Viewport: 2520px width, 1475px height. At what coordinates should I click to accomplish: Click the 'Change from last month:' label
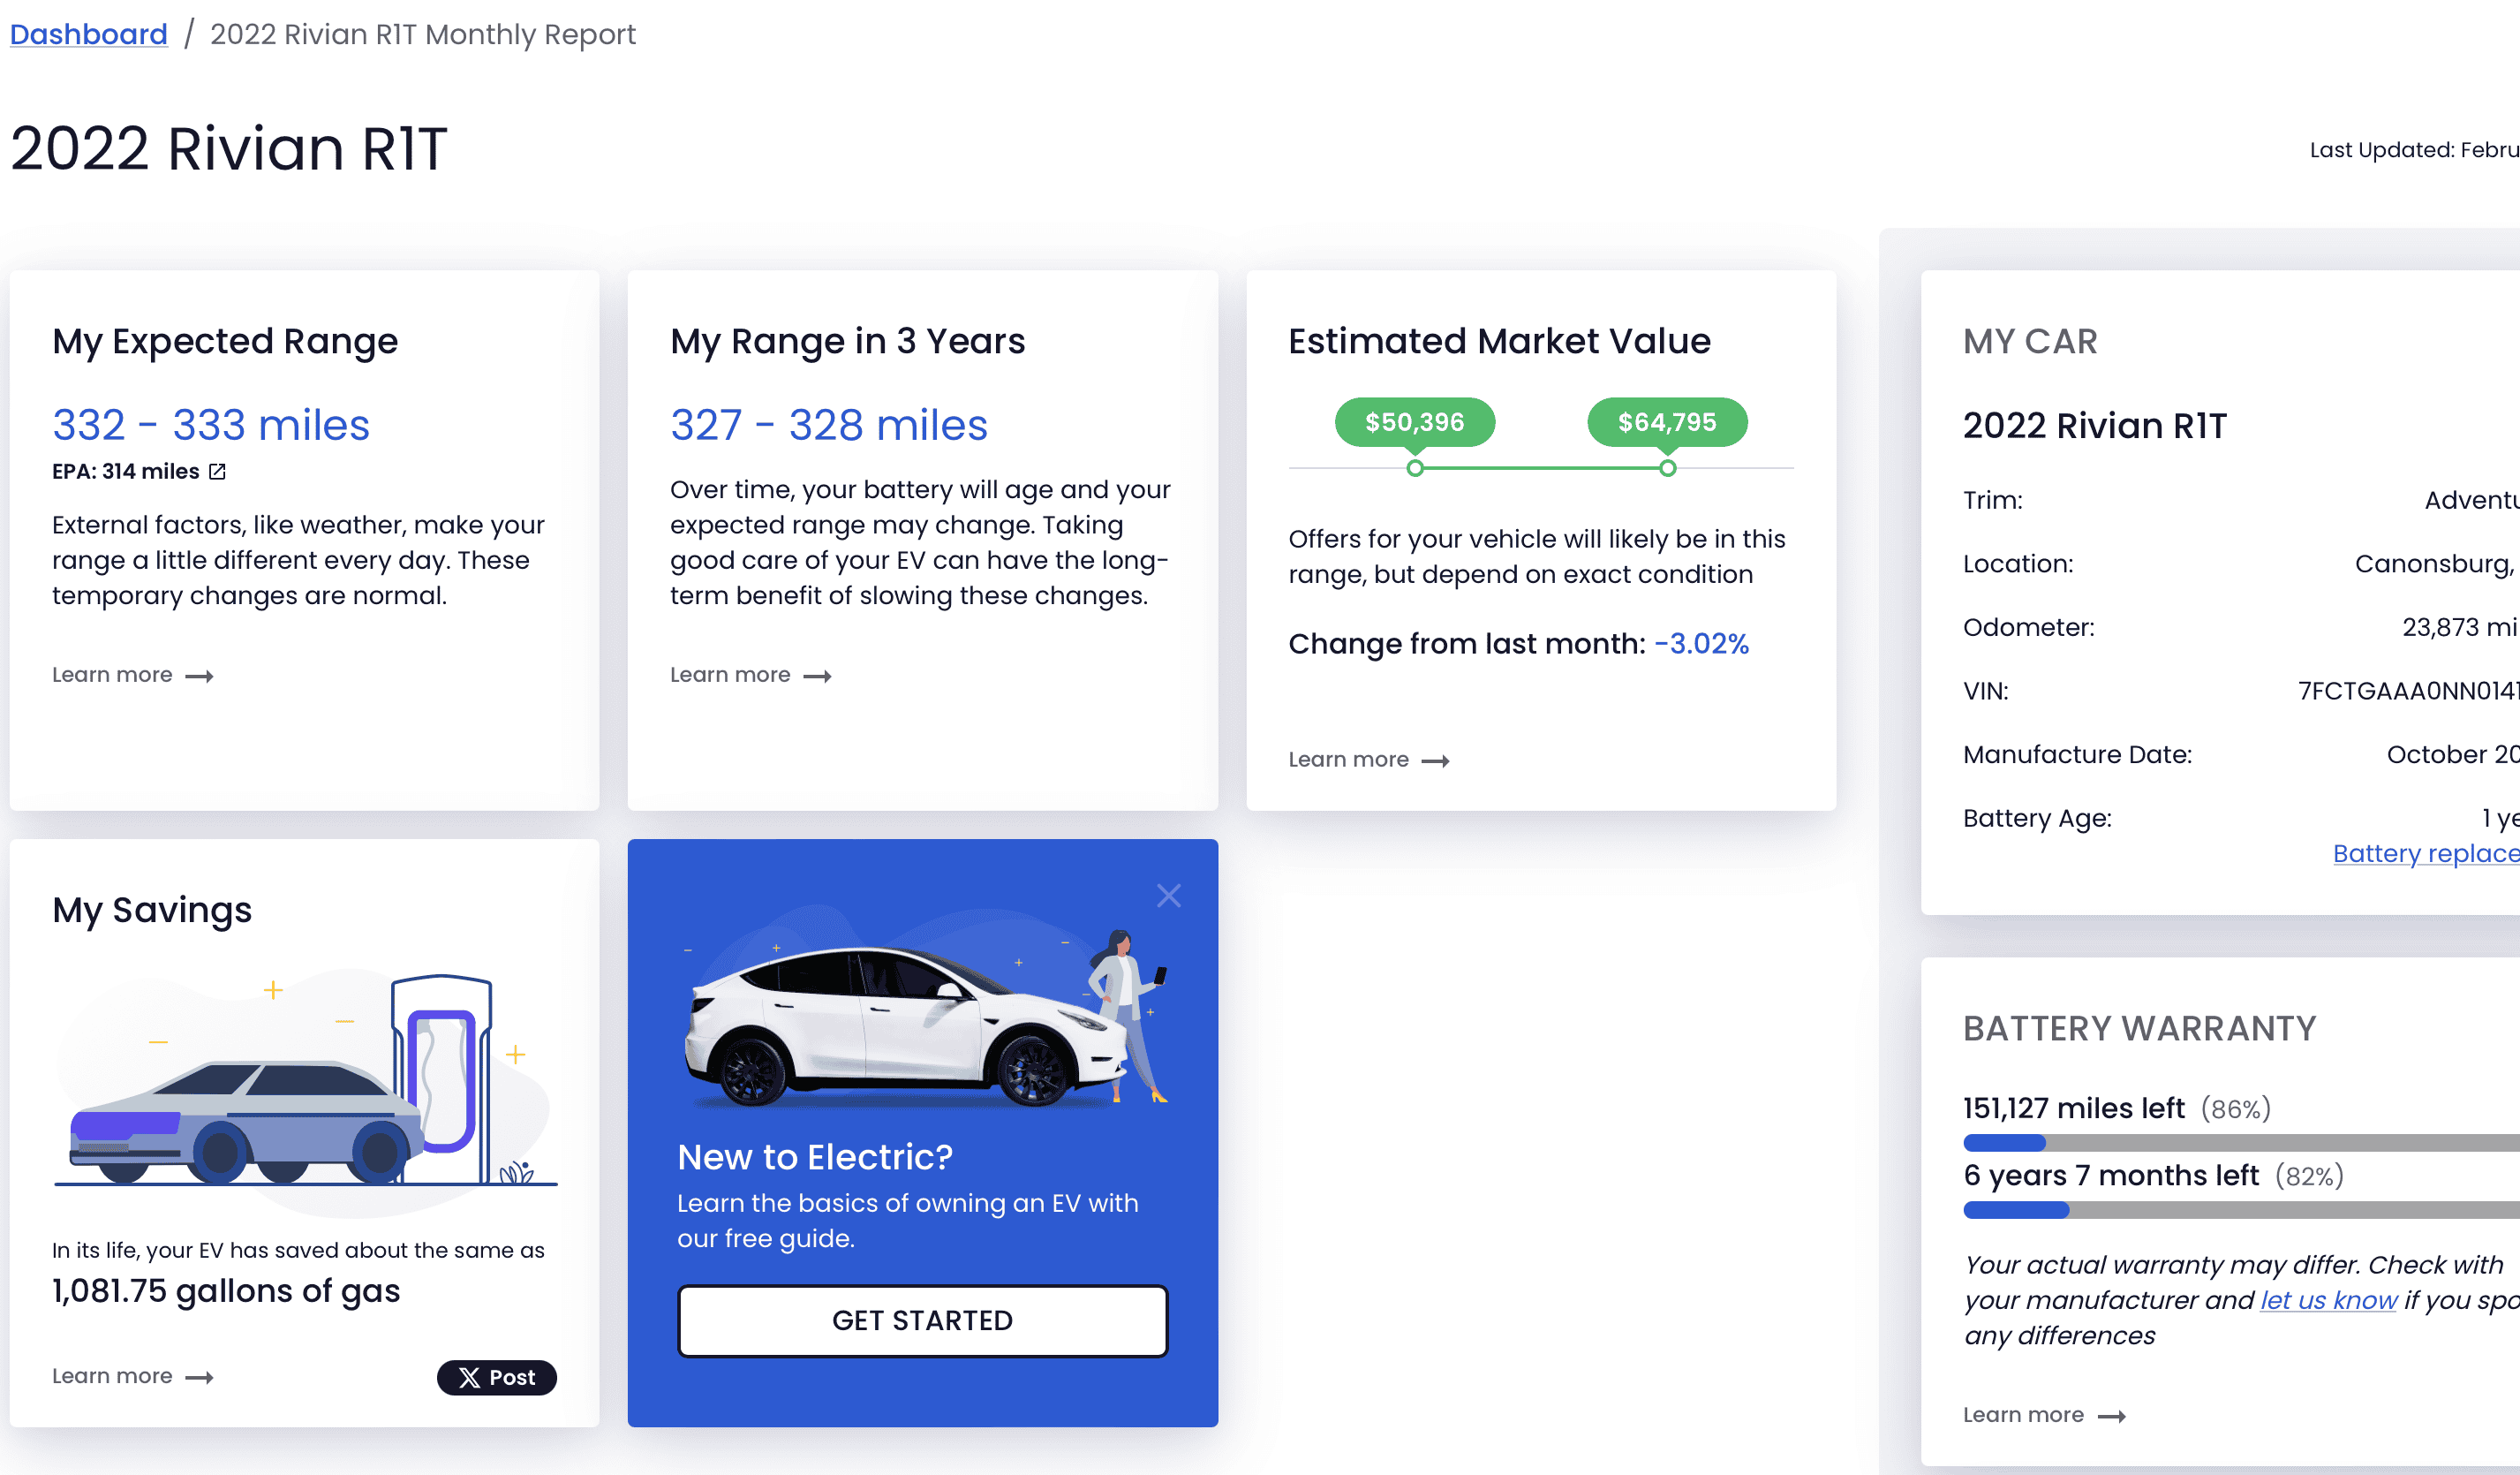tap(1466, 643)
